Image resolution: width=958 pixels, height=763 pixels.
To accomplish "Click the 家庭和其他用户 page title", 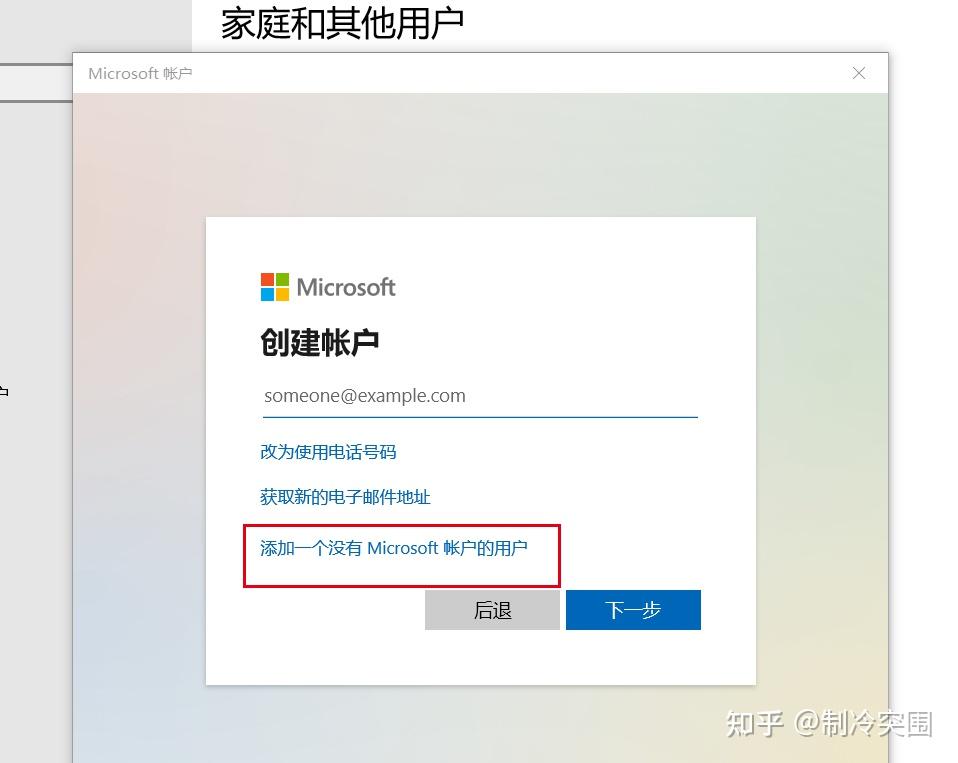I will (342, 24).
